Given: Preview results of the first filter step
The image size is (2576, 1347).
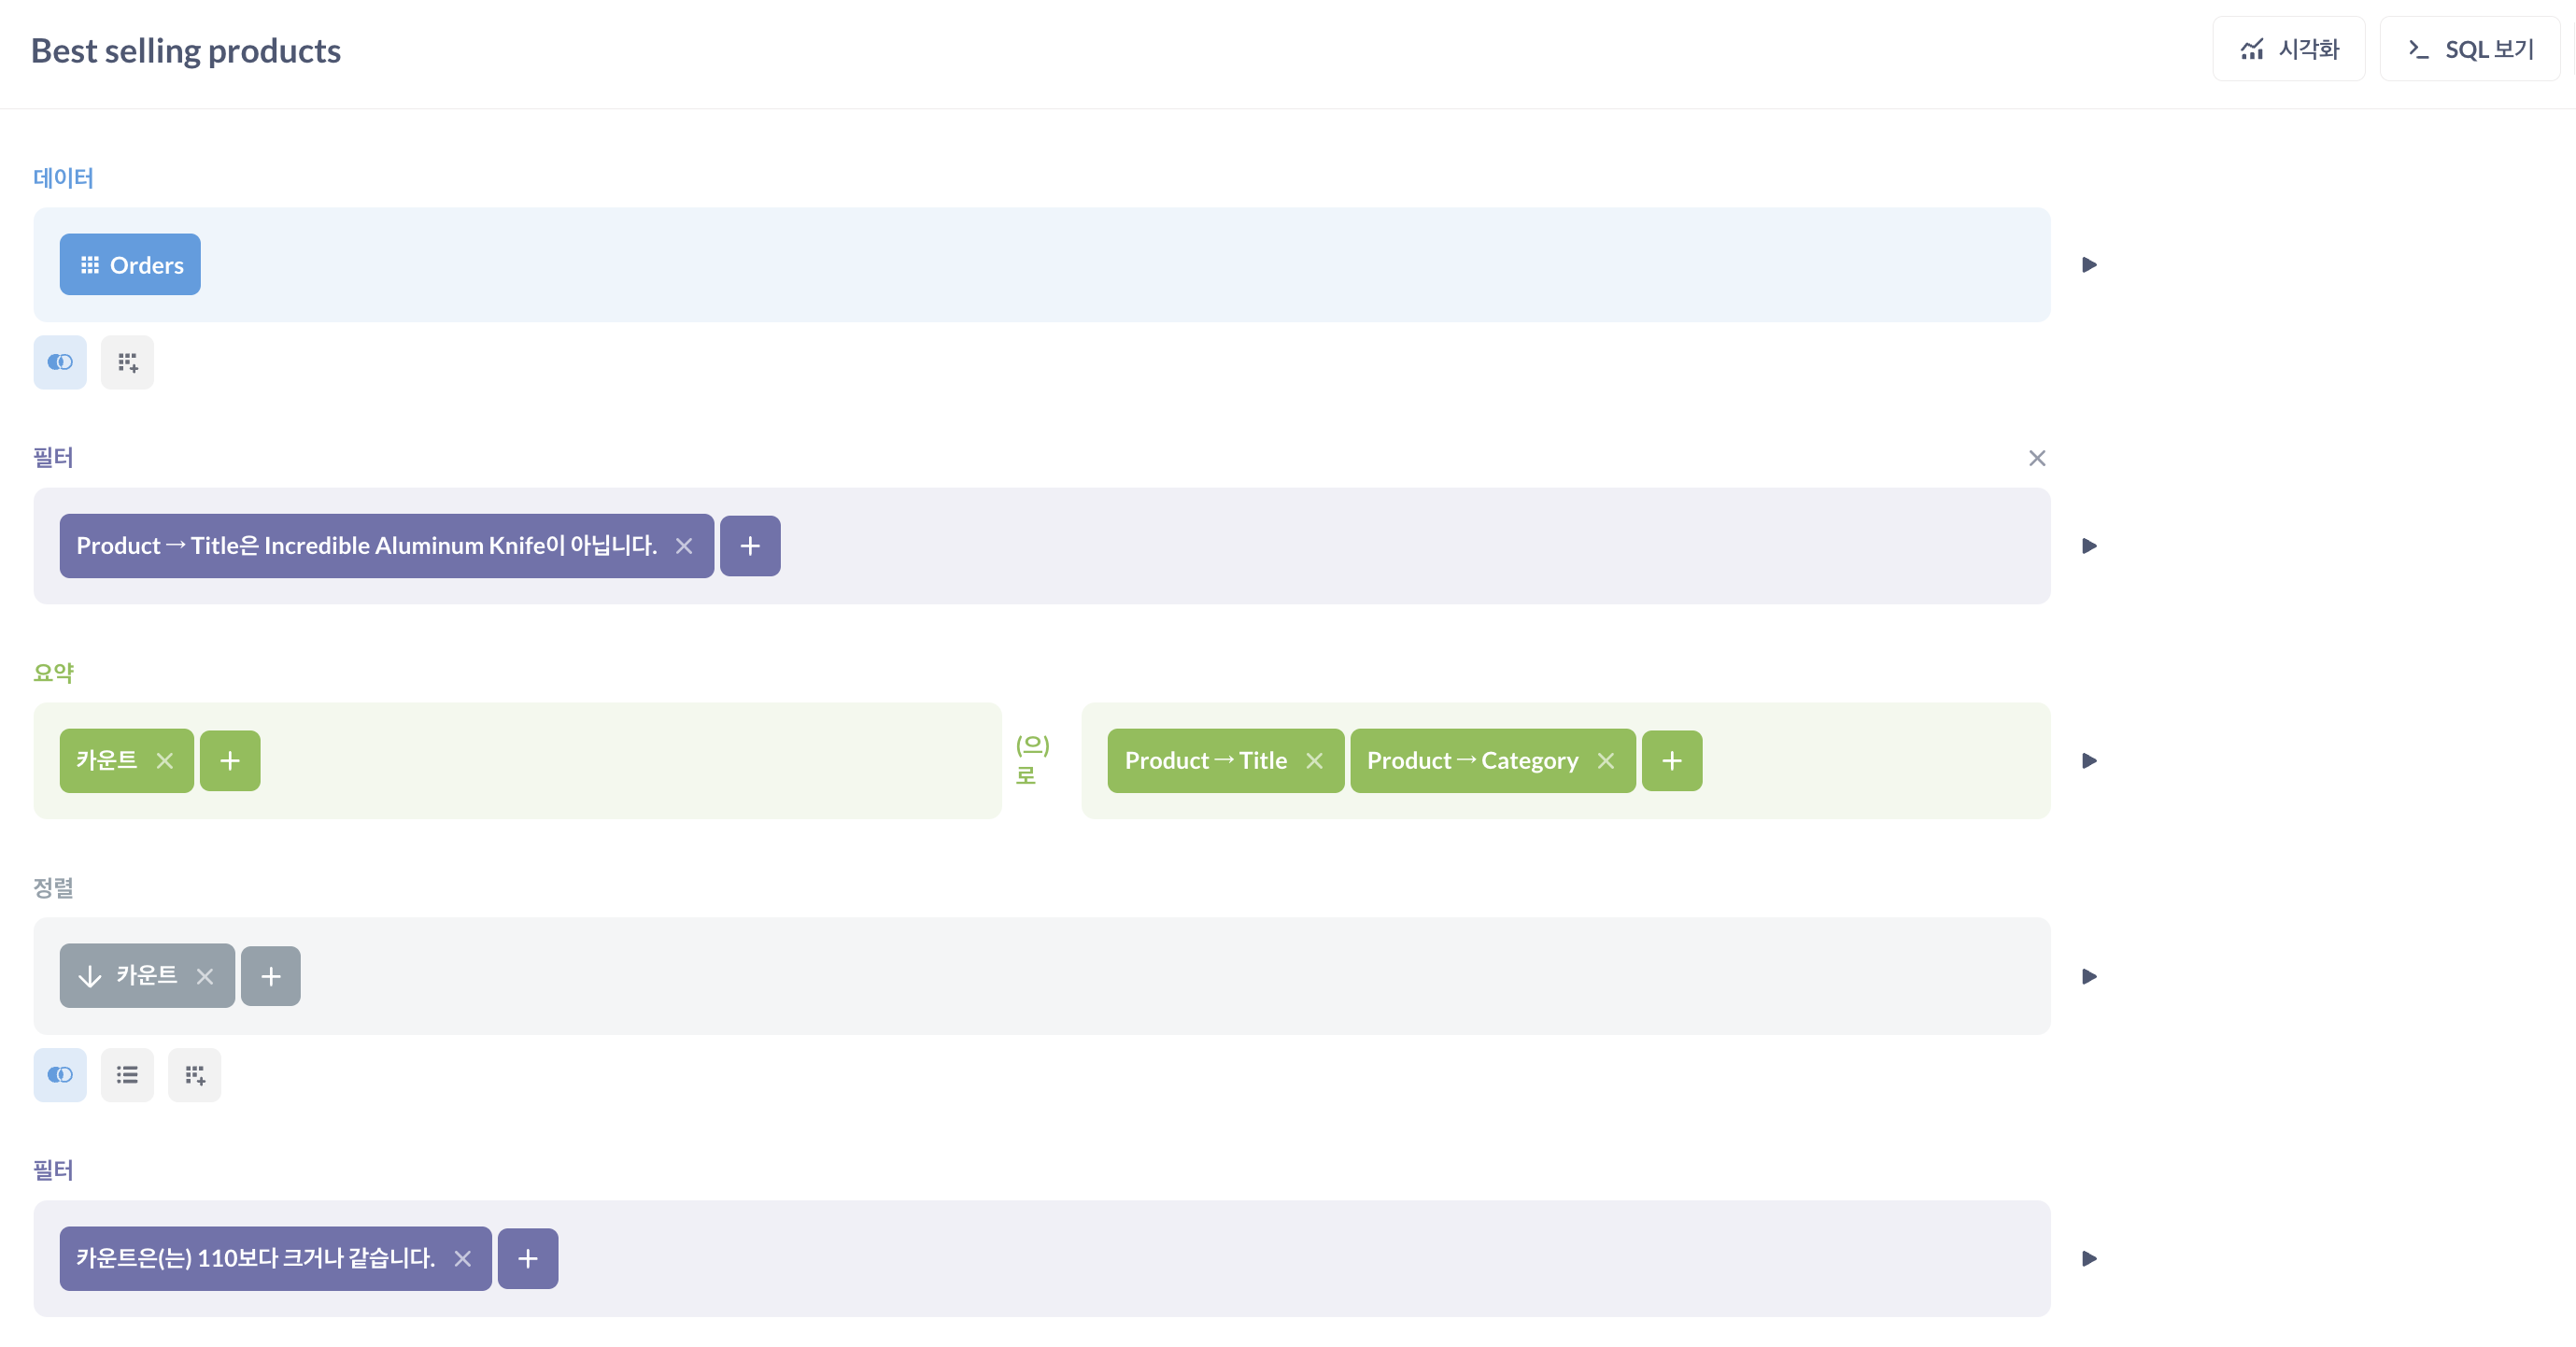Looking at the screenshot, I should 2089,546.
